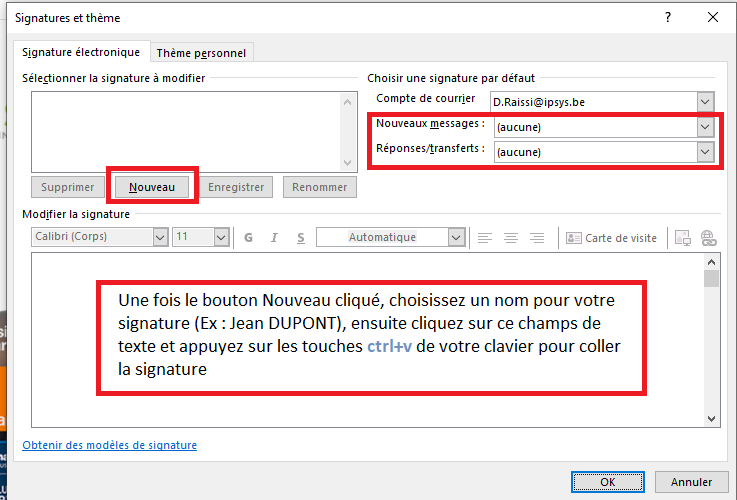737x500 pixels.
Task: Insert a hyperlink icon
Action: (709, 238)
